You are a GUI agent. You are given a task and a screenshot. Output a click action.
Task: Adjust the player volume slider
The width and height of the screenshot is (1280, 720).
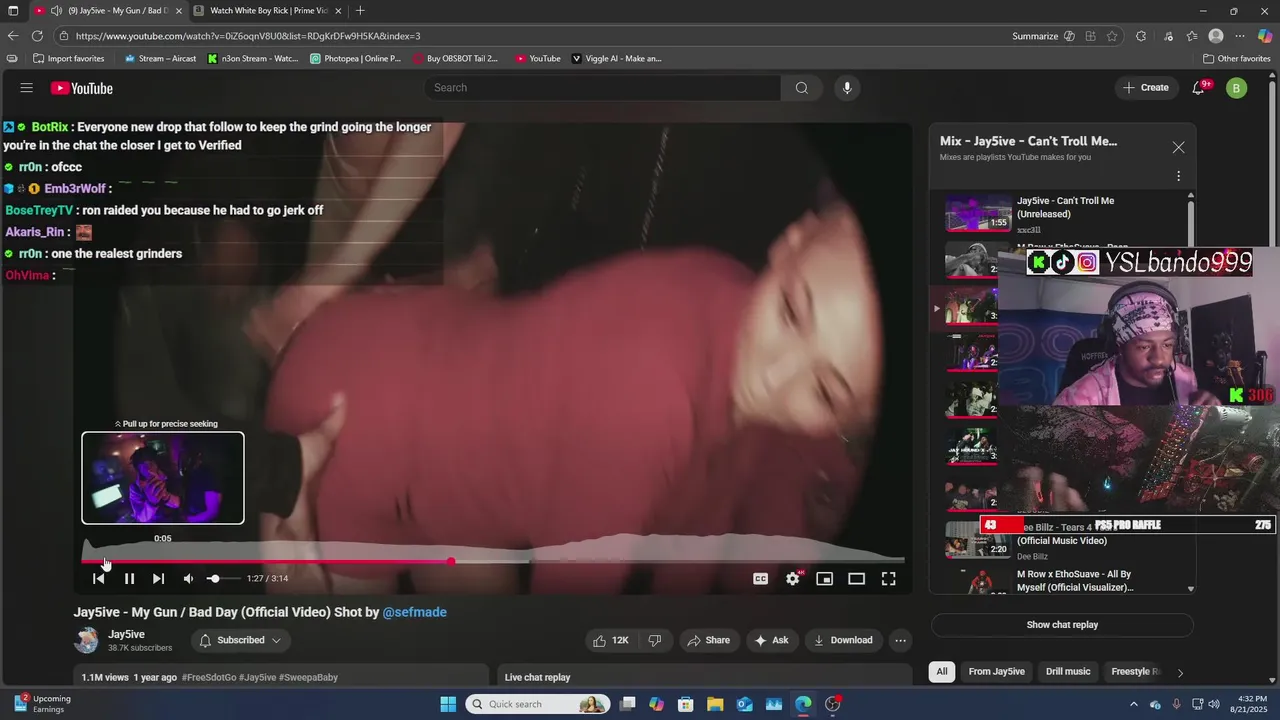[222, 578]
